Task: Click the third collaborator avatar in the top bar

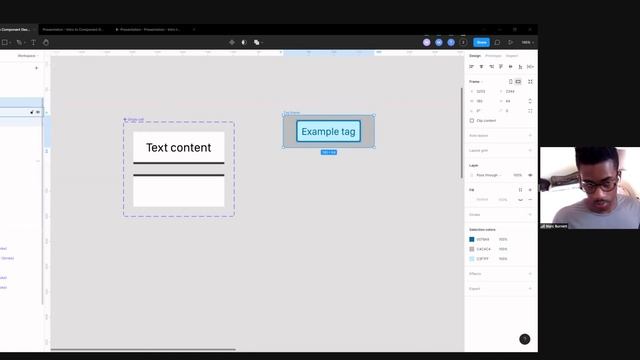Action: pos(451,42)
